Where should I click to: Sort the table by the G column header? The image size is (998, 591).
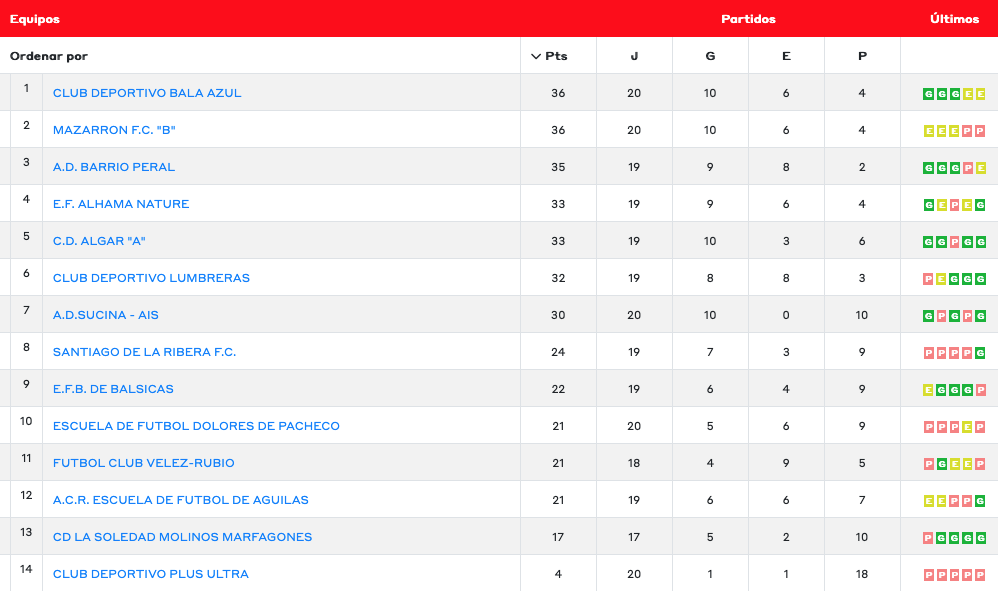710,56
